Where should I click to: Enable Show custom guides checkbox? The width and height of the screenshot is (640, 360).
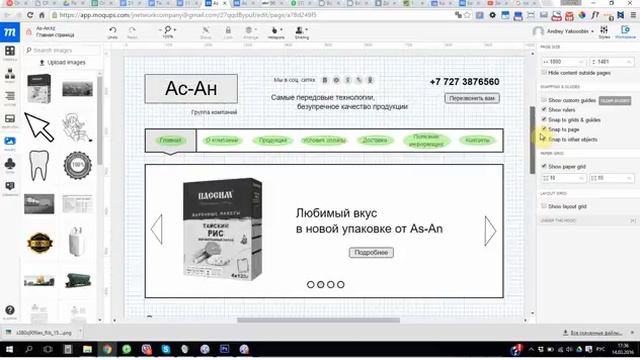(544, 100)
